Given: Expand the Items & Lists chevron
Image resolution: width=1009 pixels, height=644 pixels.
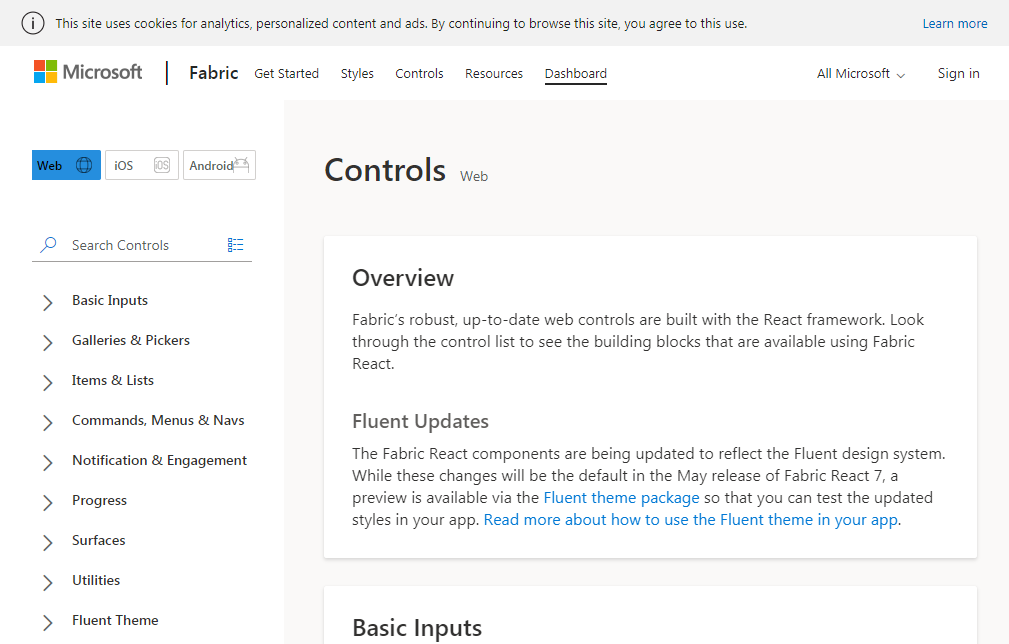Looking at the screenshot, I should pos(48,382).
